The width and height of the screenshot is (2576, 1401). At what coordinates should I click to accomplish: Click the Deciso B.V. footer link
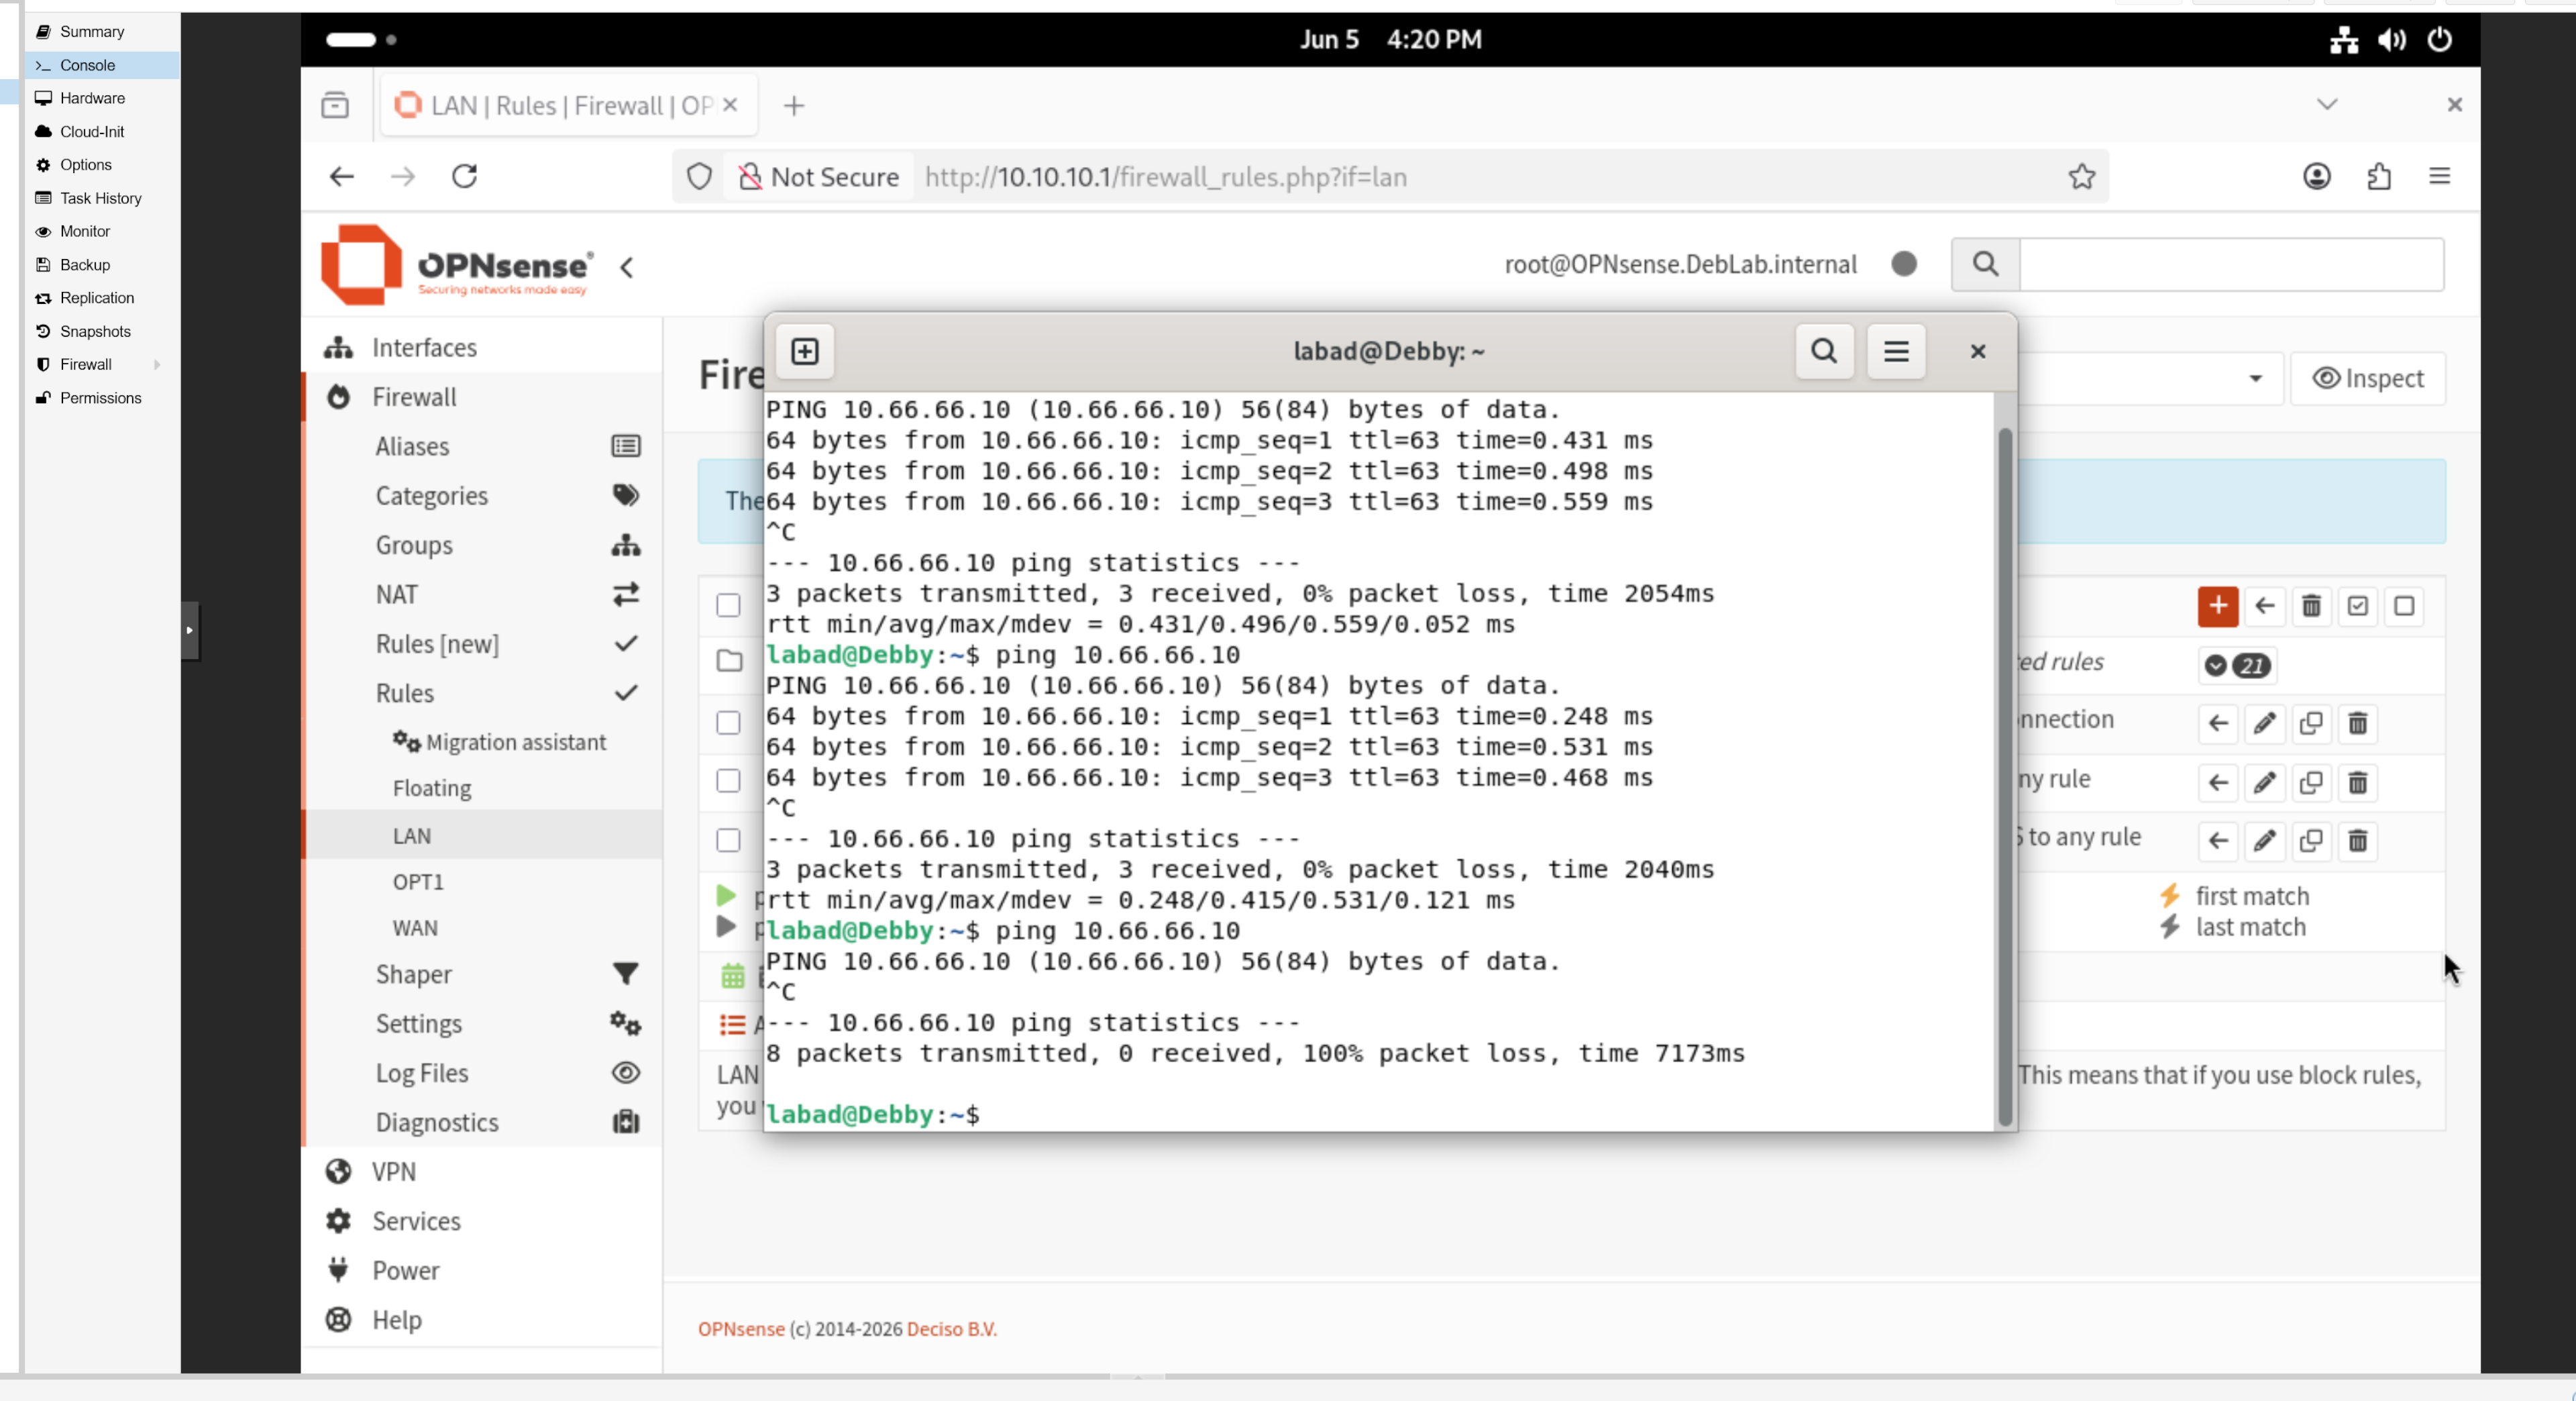click(x=952, y=1329)
